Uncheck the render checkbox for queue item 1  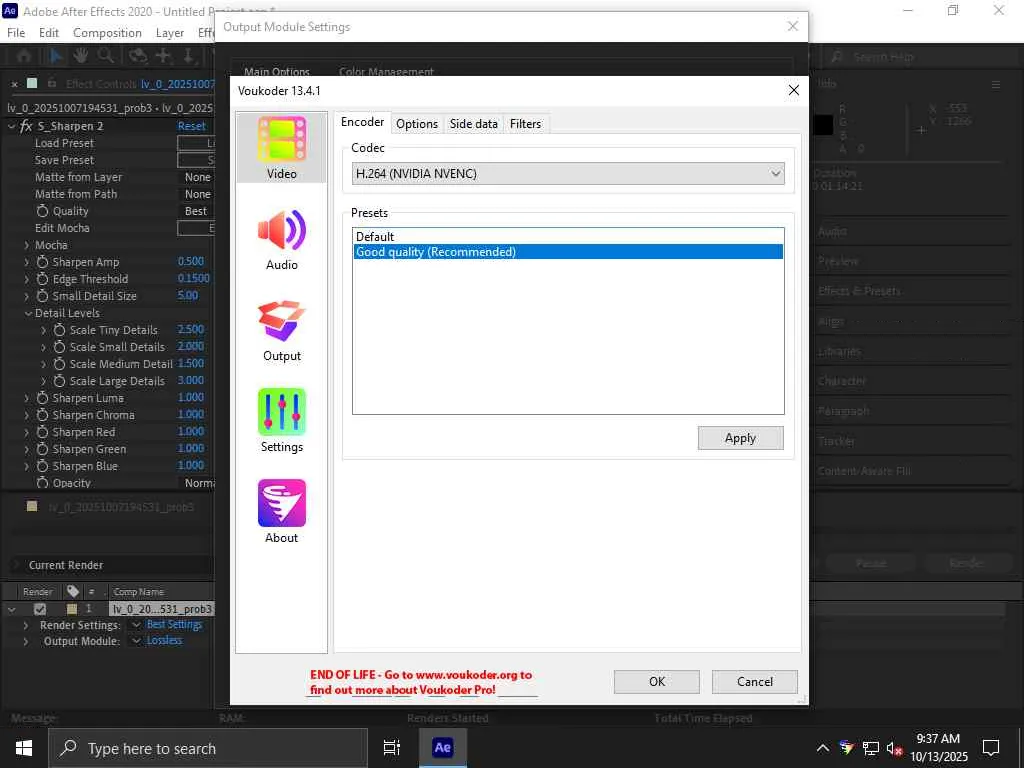point(40,609)
